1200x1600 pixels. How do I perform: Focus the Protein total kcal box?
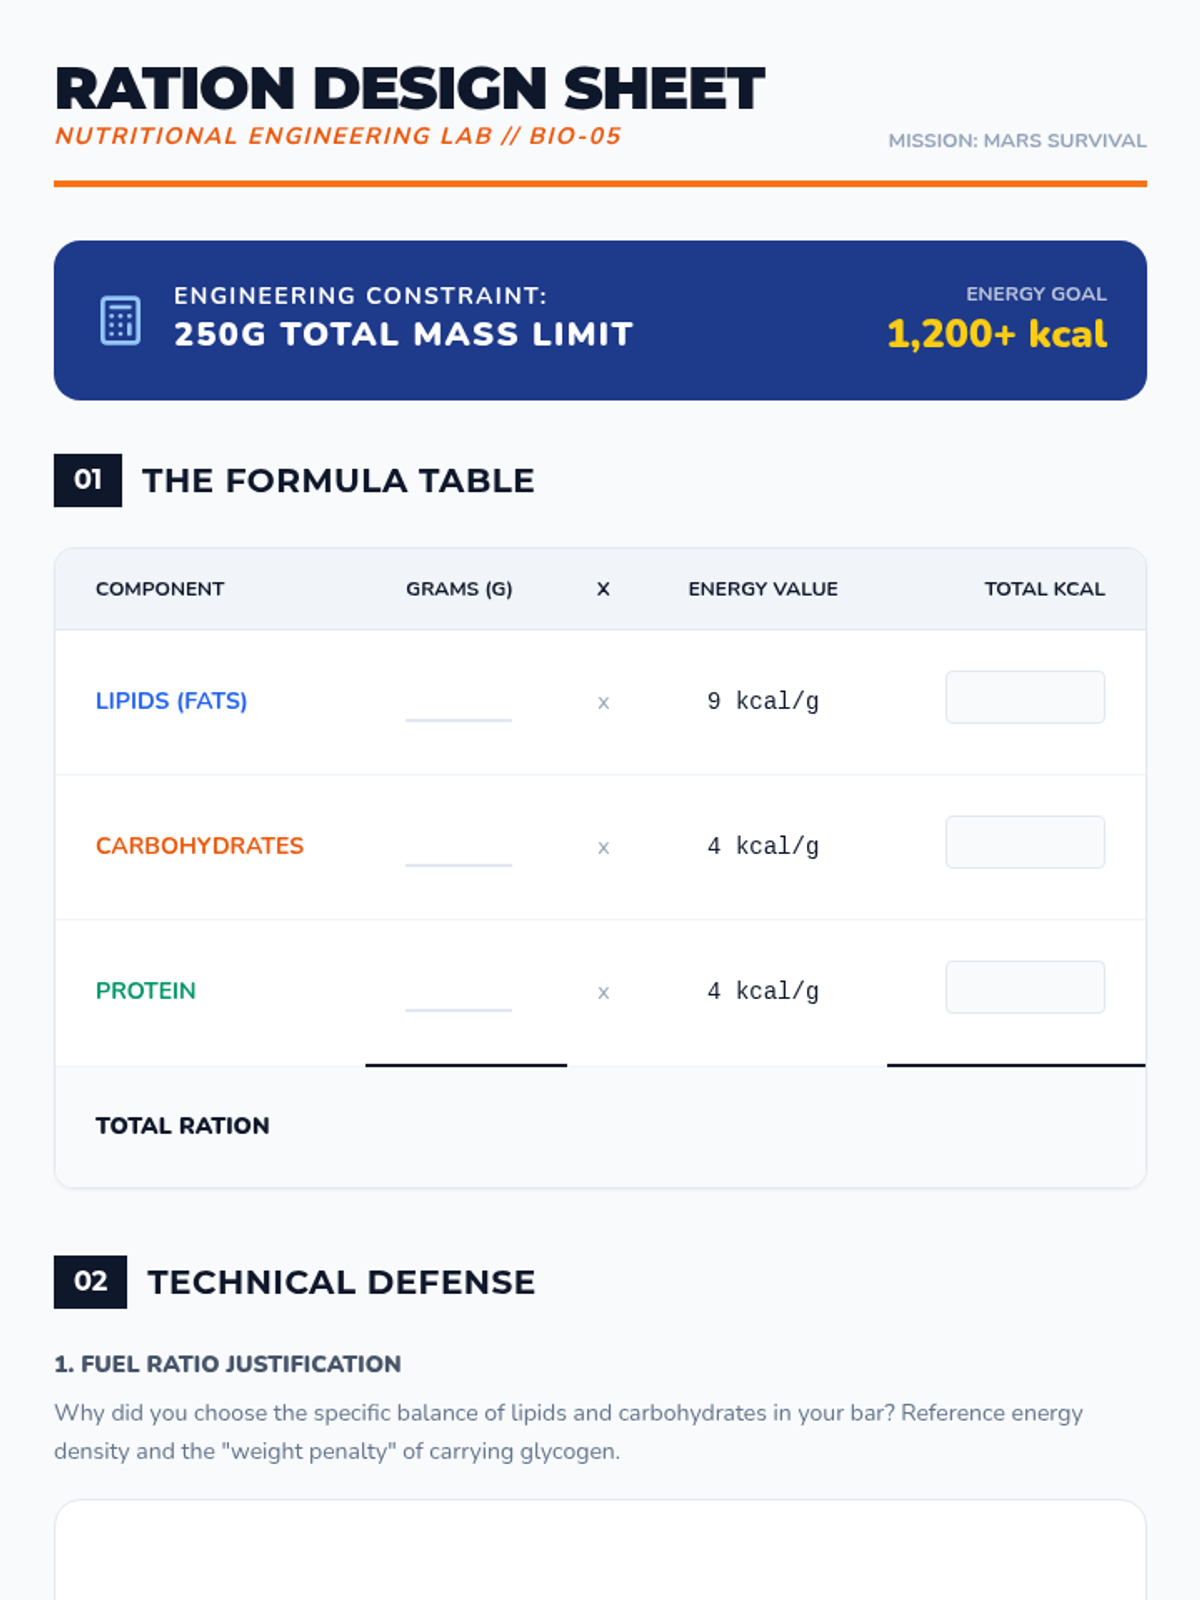(x=1025, y=987)
